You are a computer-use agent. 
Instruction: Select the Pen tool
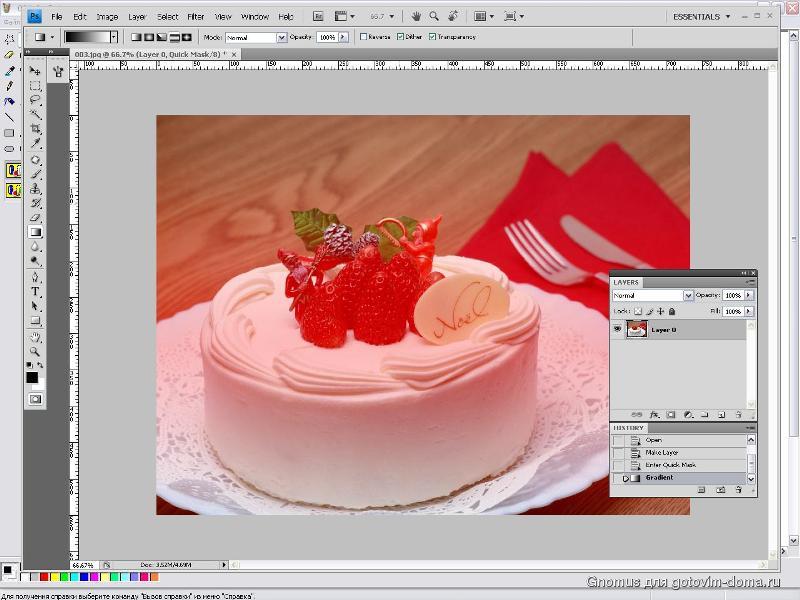pos(35,278)
